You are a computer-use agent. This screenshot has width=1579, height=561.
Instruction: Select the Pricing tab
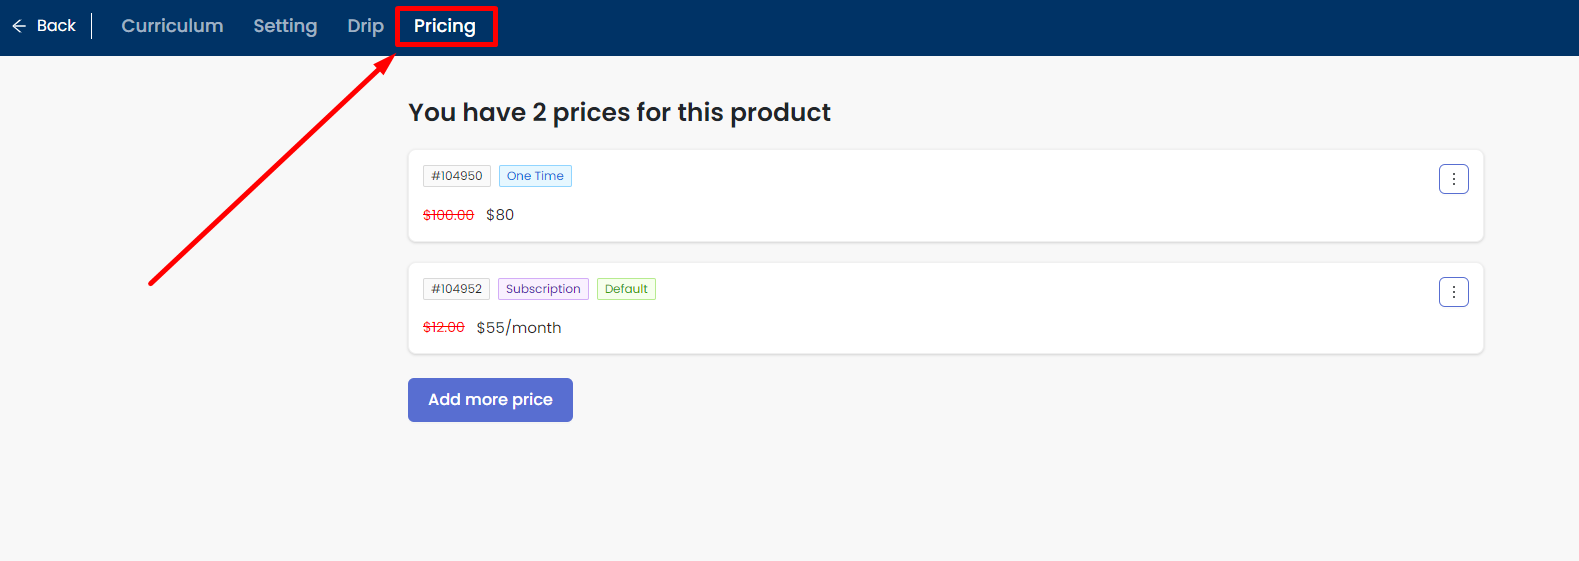445,26
